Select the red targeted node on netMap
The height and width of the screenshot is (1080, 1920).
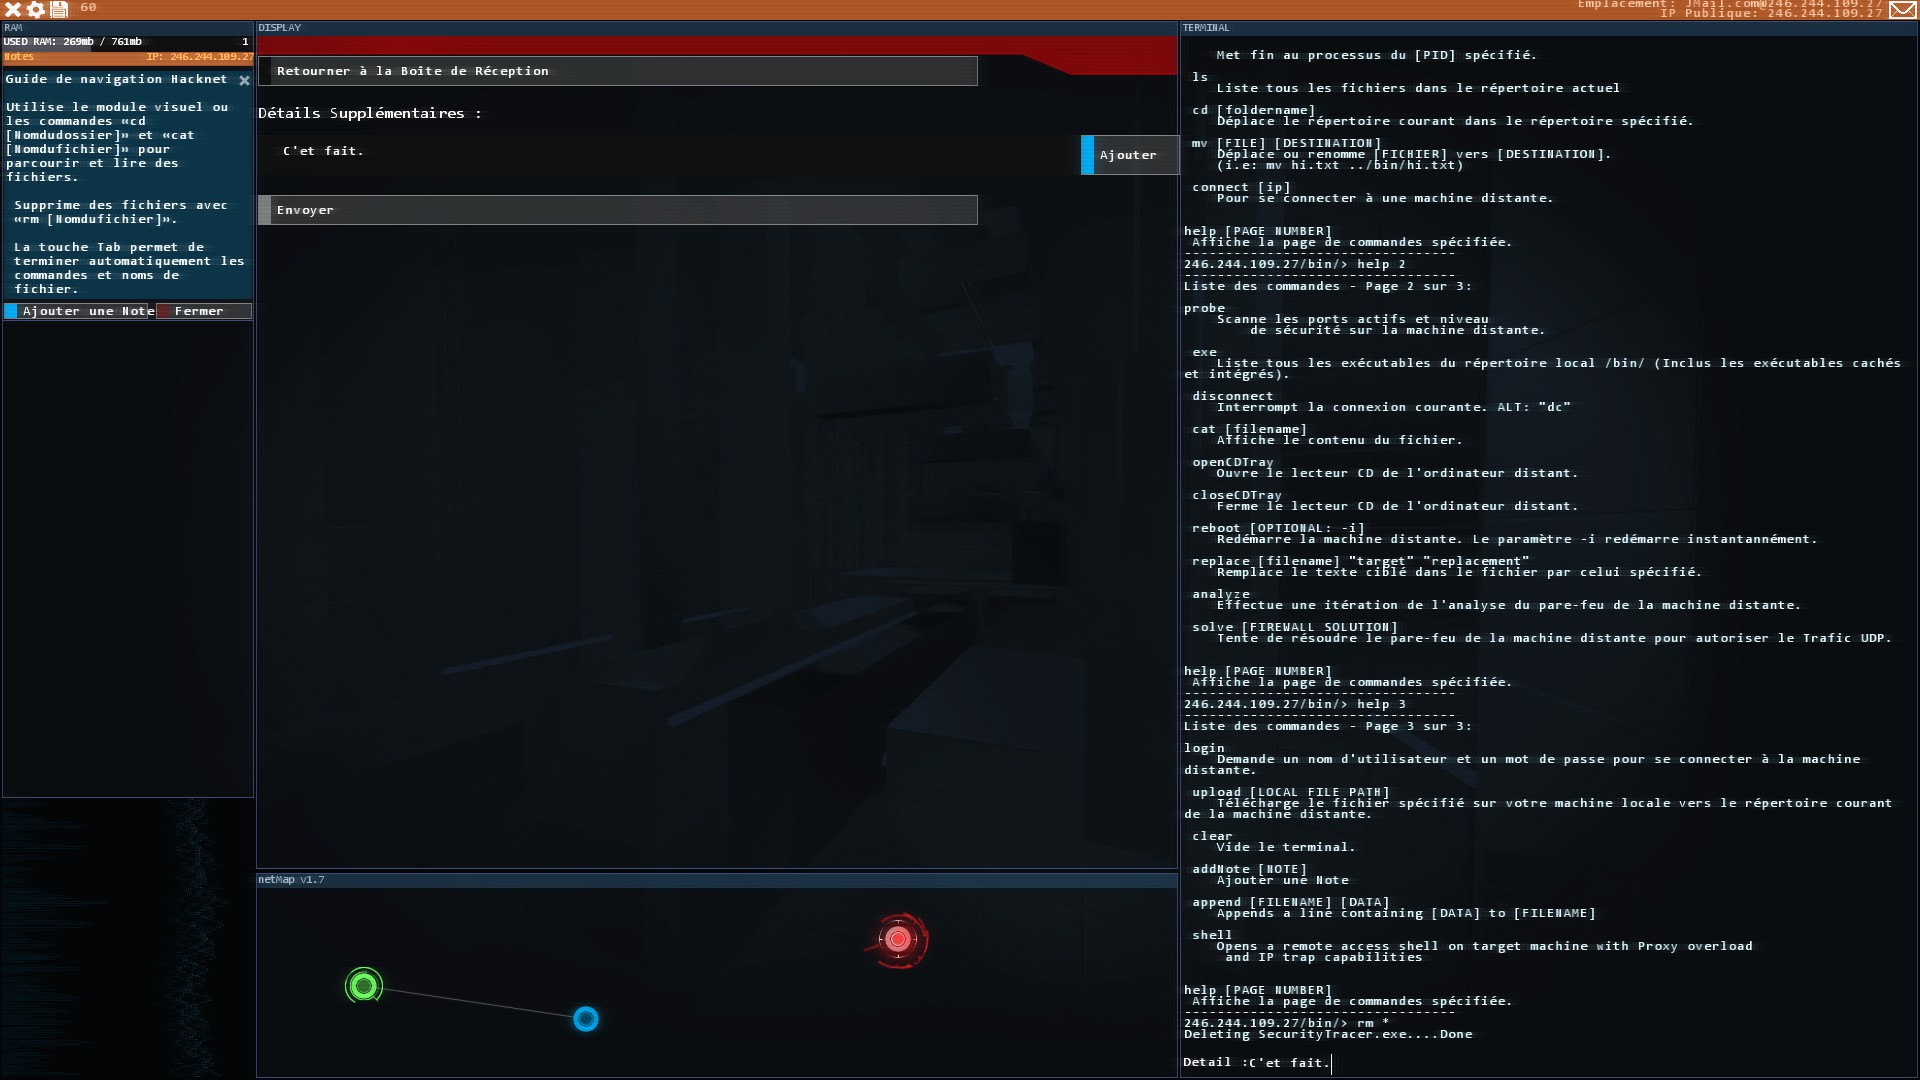(x=898, y=939)
